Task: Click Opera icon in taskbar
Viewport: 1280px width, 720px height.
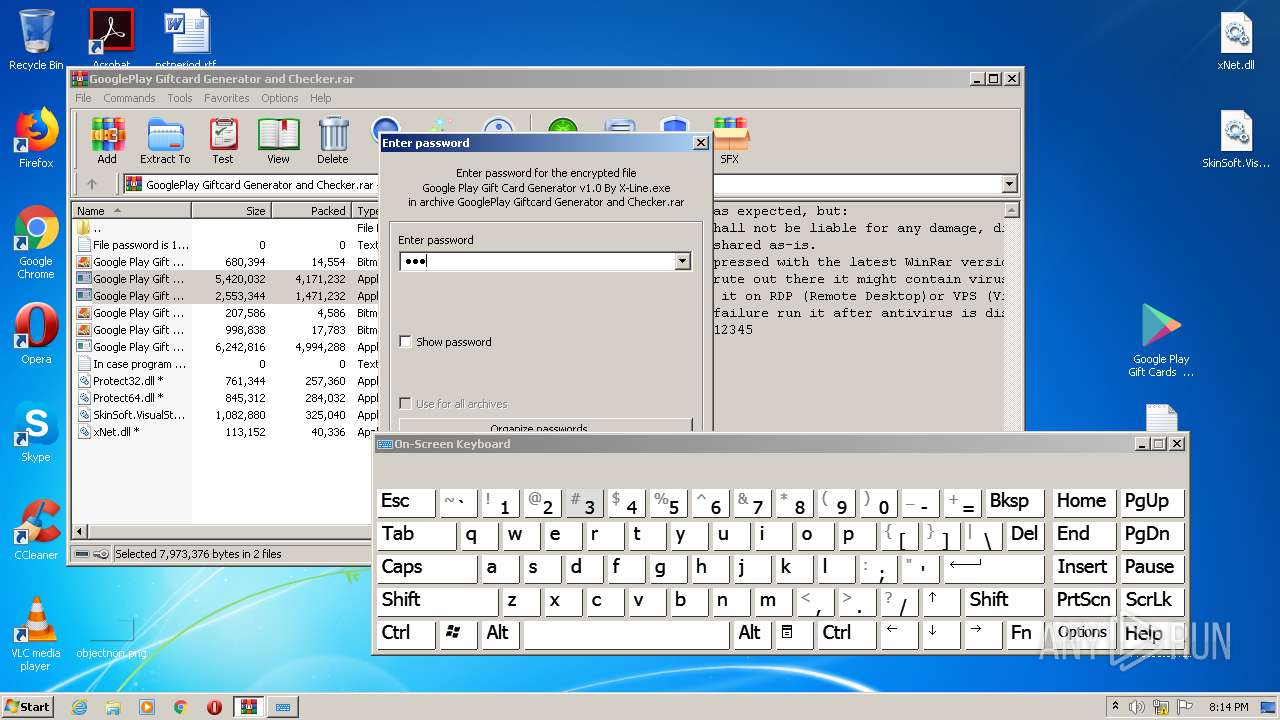Action: (x=214, y=707)
